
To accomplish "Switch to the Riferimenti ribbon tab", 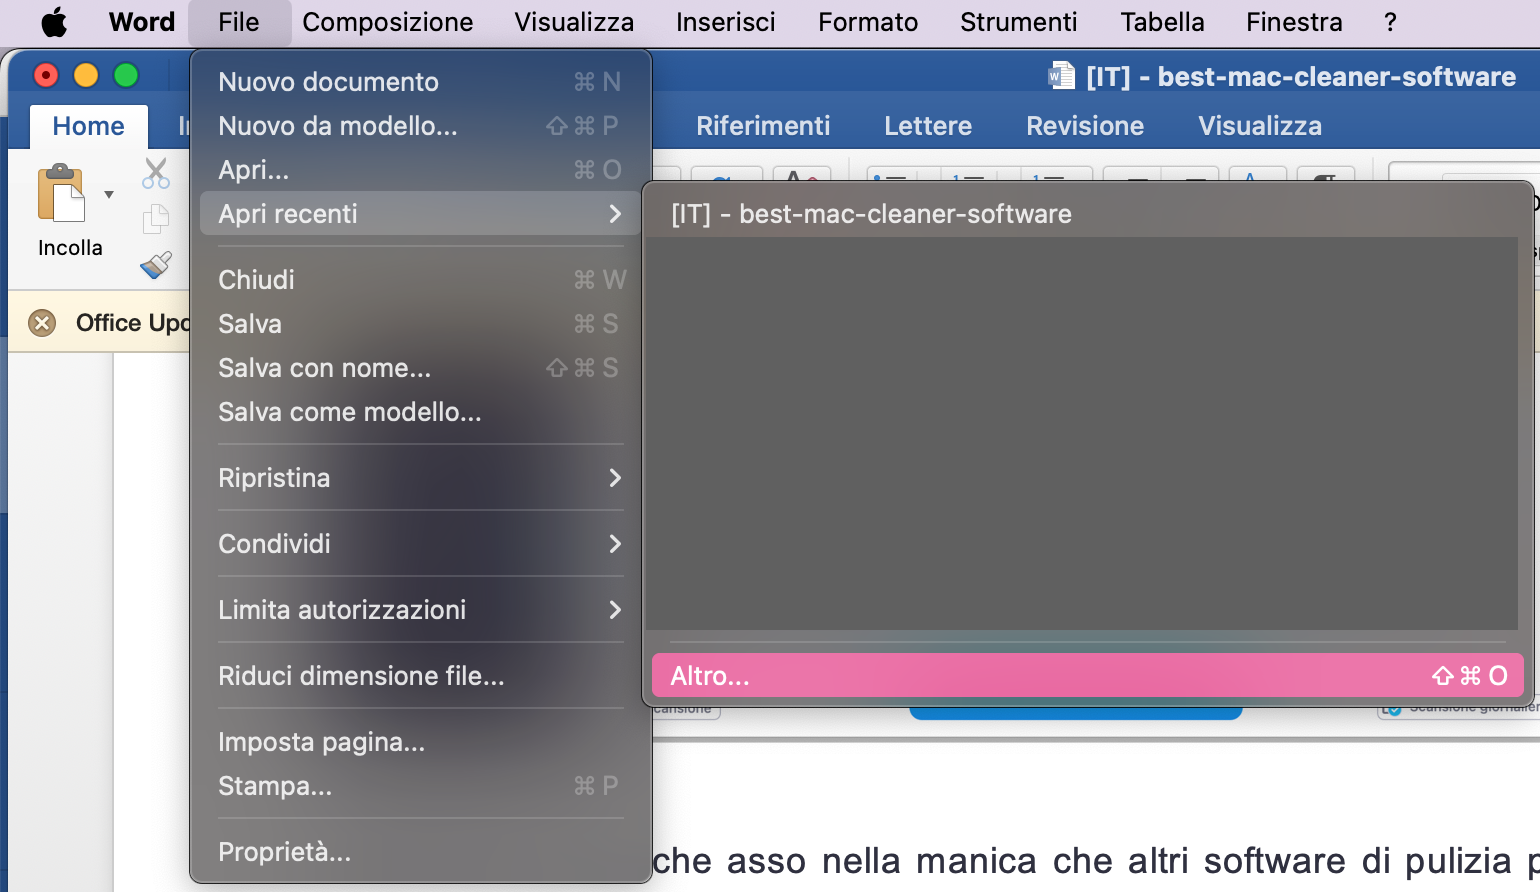I will coord(763,126).
